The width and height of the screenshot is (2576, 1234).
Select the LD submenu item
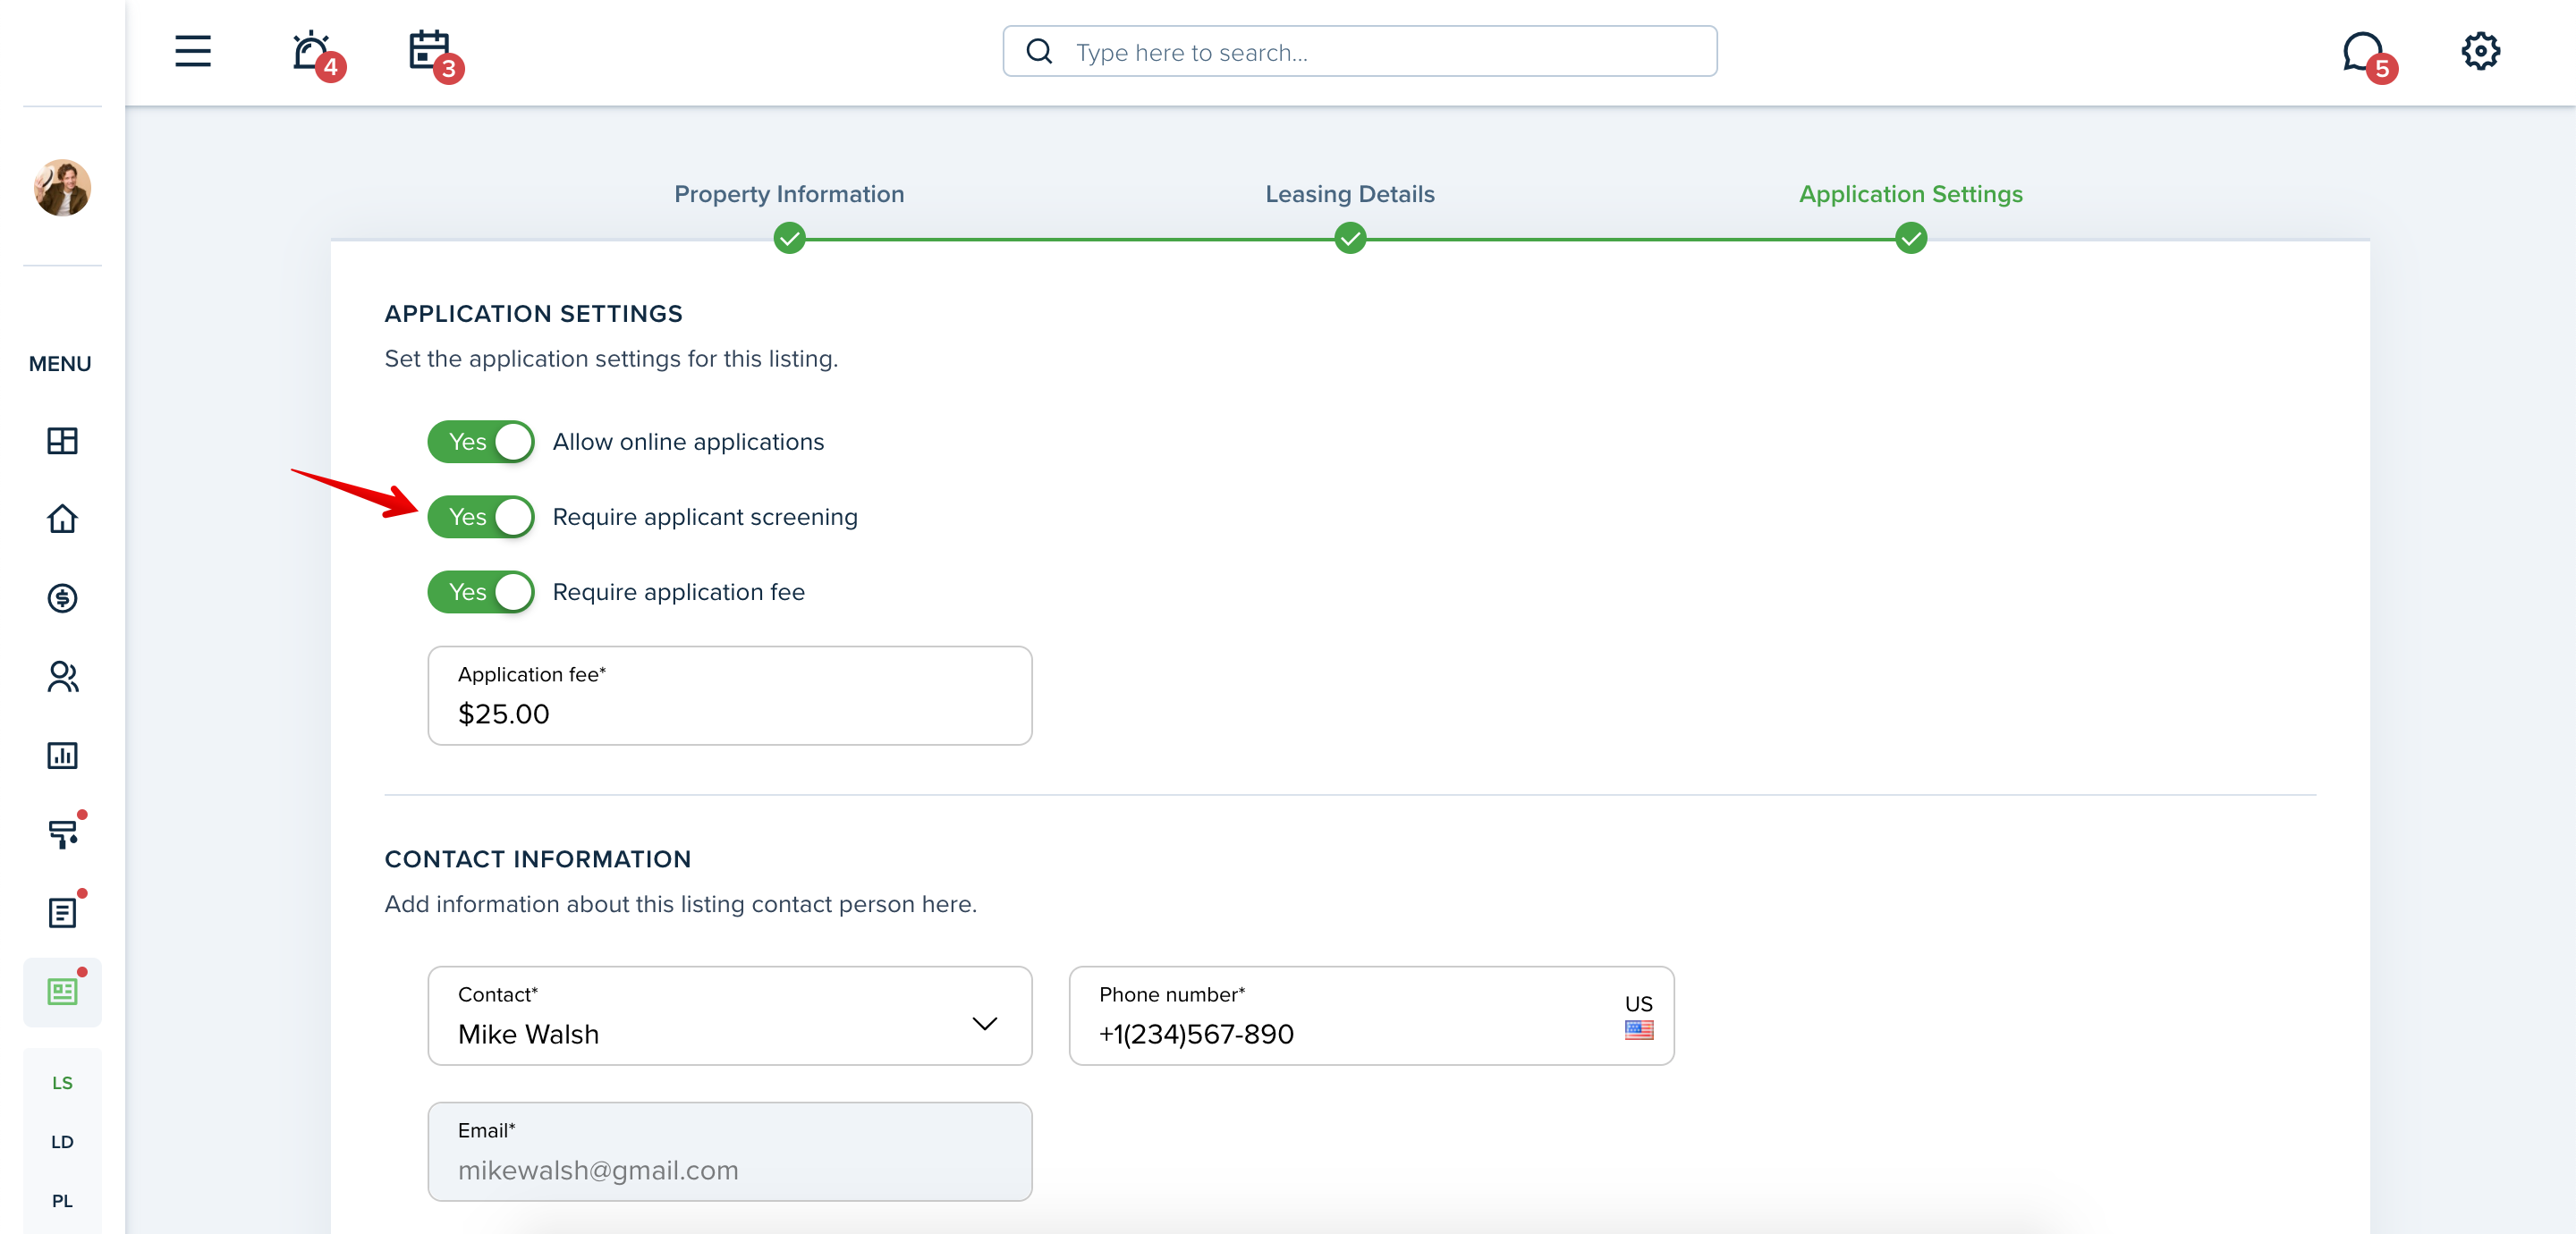[x=62, y=1142]
